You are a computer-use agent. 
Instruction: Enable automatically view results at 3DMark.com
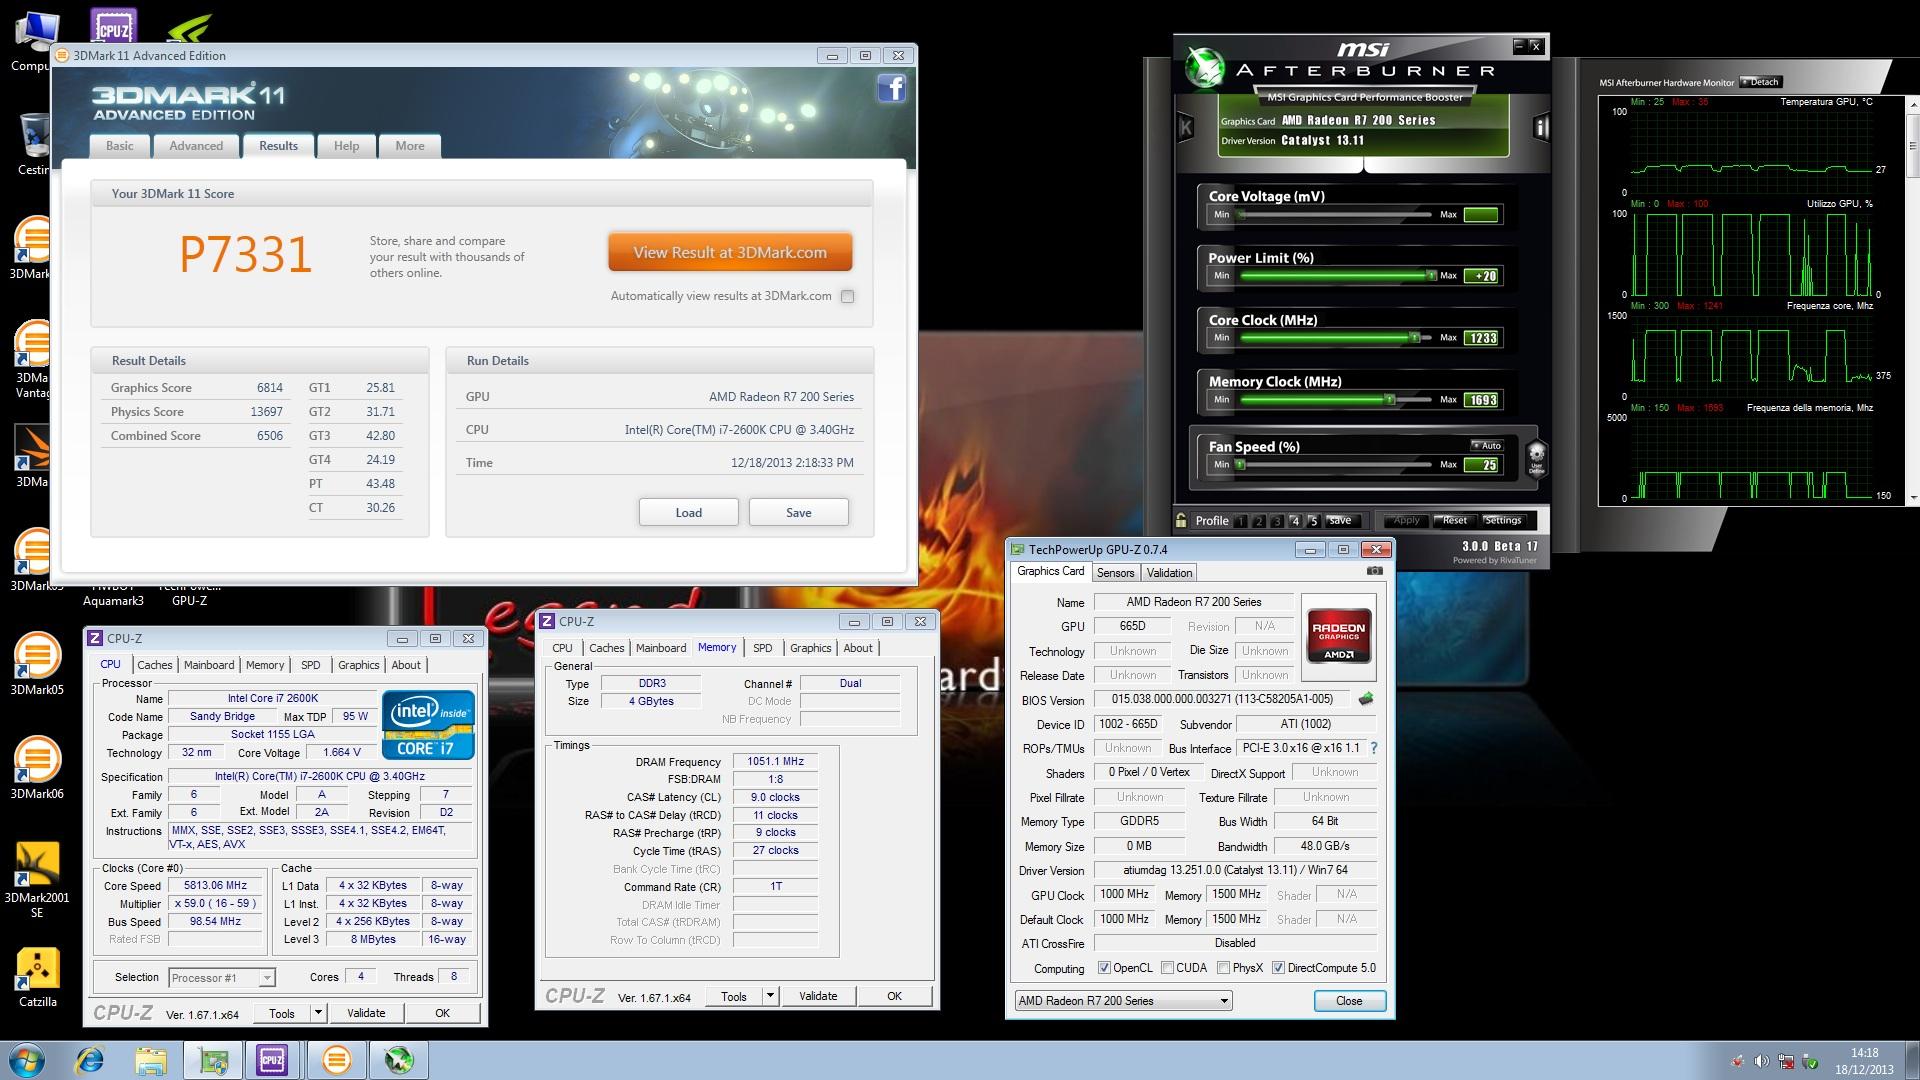pos(848,296)
